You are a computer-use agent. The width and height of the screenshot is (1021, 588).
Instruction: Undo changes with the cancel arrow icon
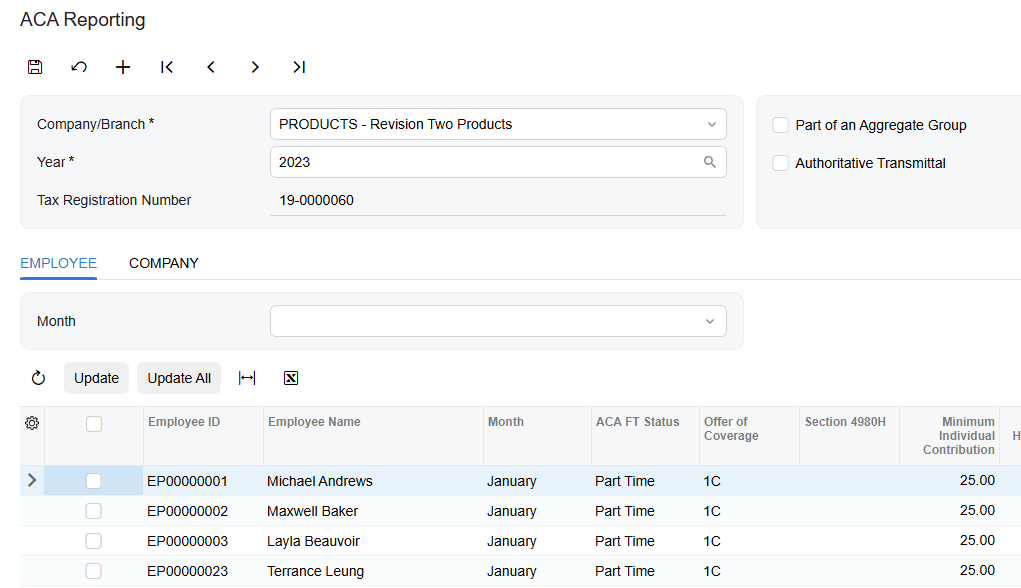(79, 67)
